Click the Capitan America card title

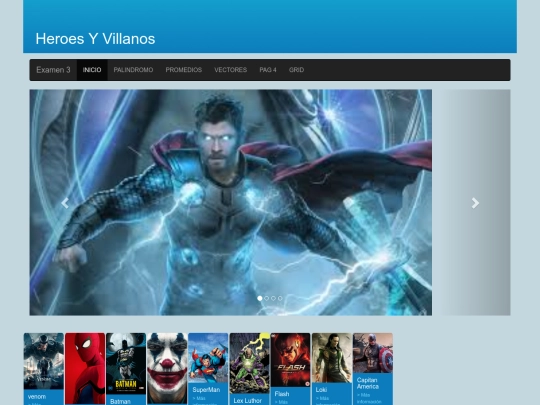click(368, 383)
